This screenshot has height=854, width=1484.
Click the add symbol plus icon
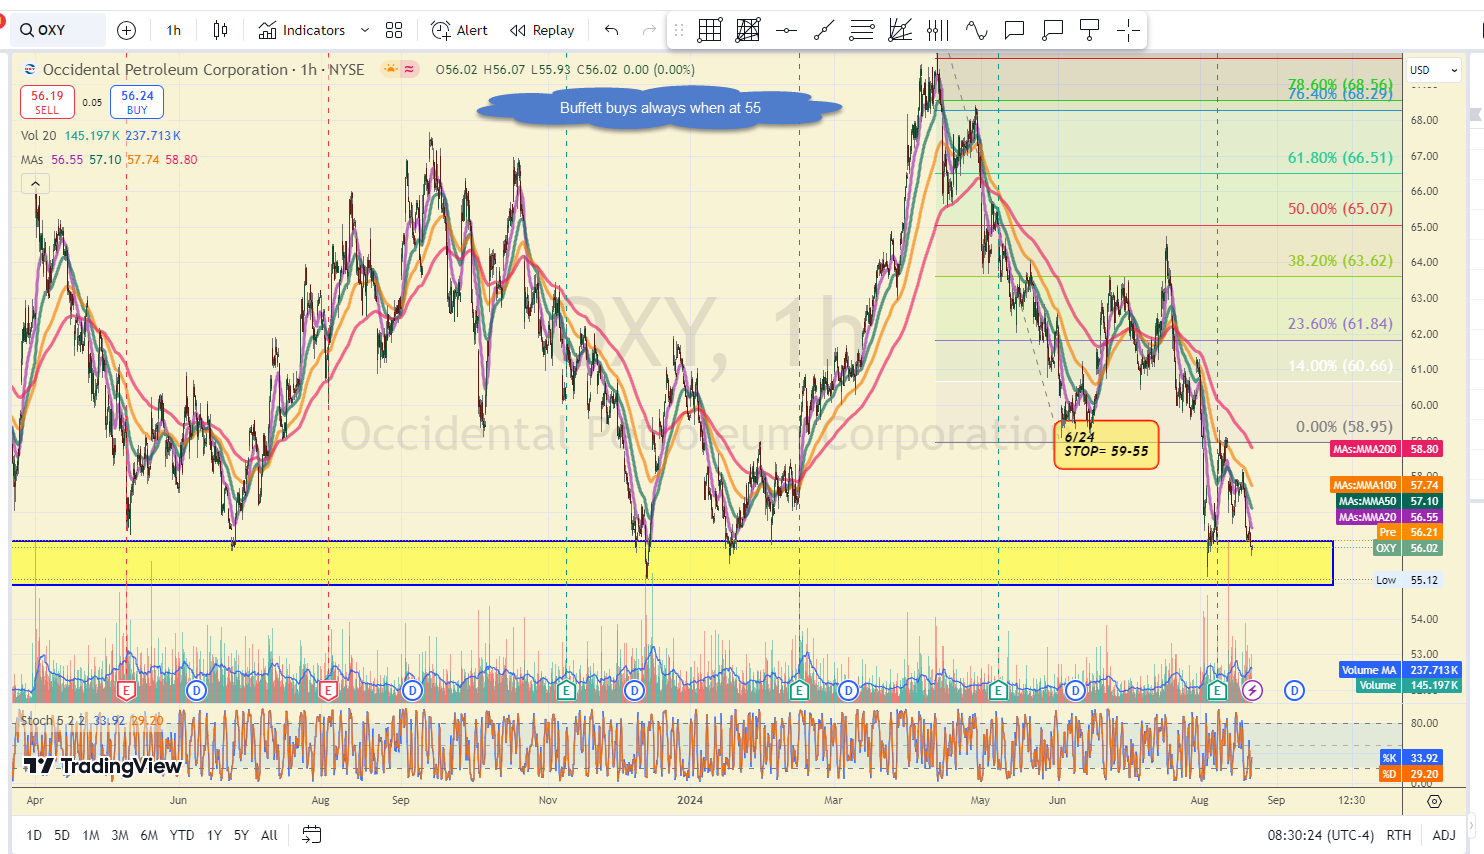pyautogui.click(x=126, y=30)
